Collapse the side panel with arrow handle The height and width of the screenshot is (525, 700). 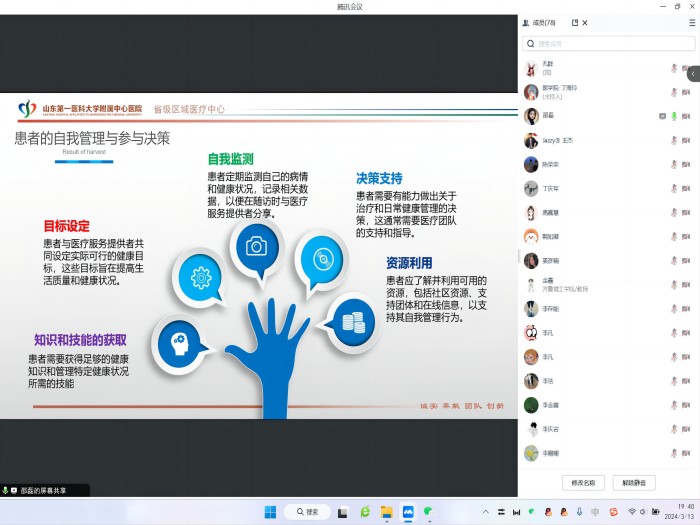pyautogui.click(x=693, y=74)
